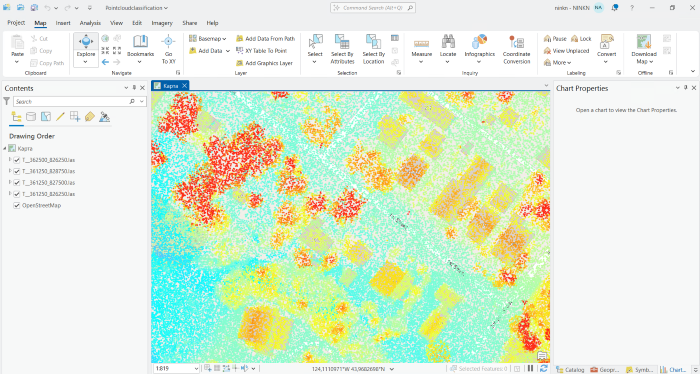The width and height of the screenshot is (700, 374).
Task: Open the map scale dropdown
Action: (x=196, y=369)
